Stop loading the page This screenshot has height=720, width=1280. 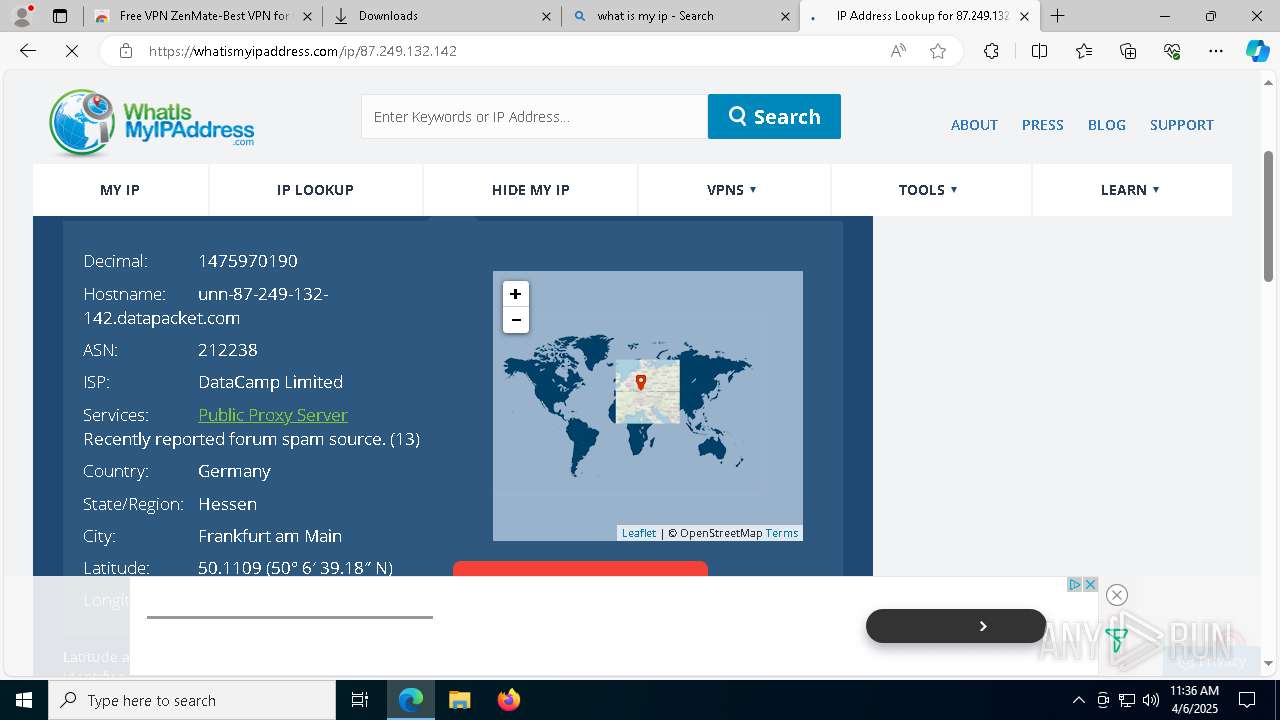[72, 51]
